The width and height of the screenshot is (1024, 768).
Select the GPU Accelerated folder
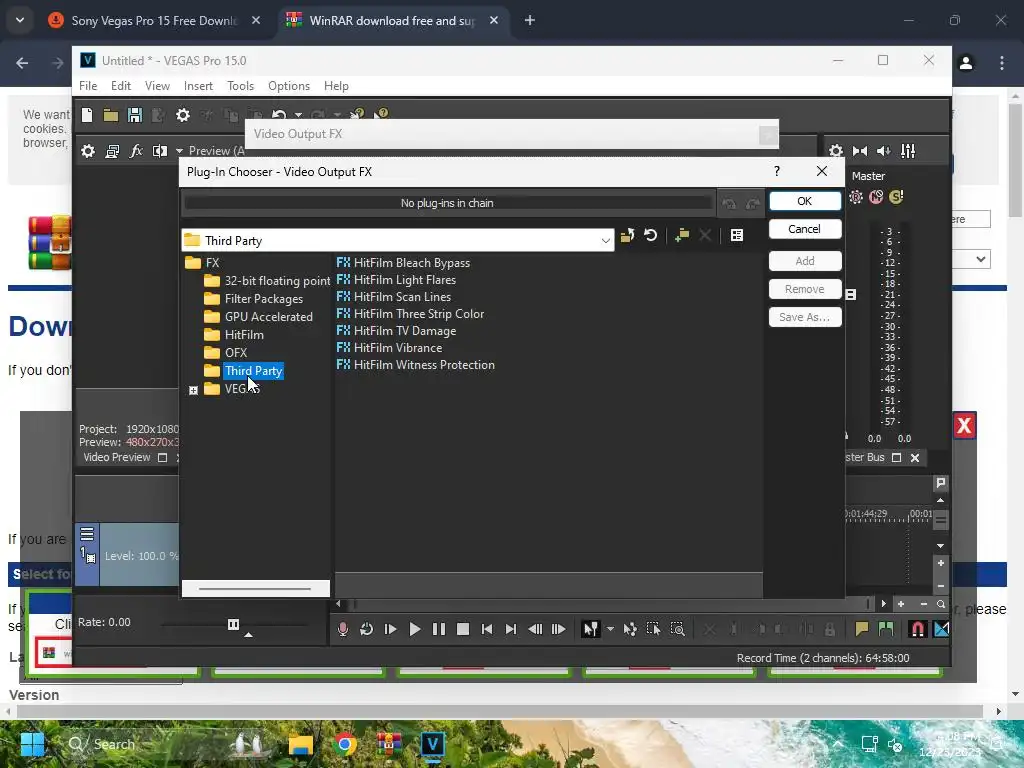tap(268, 317)
